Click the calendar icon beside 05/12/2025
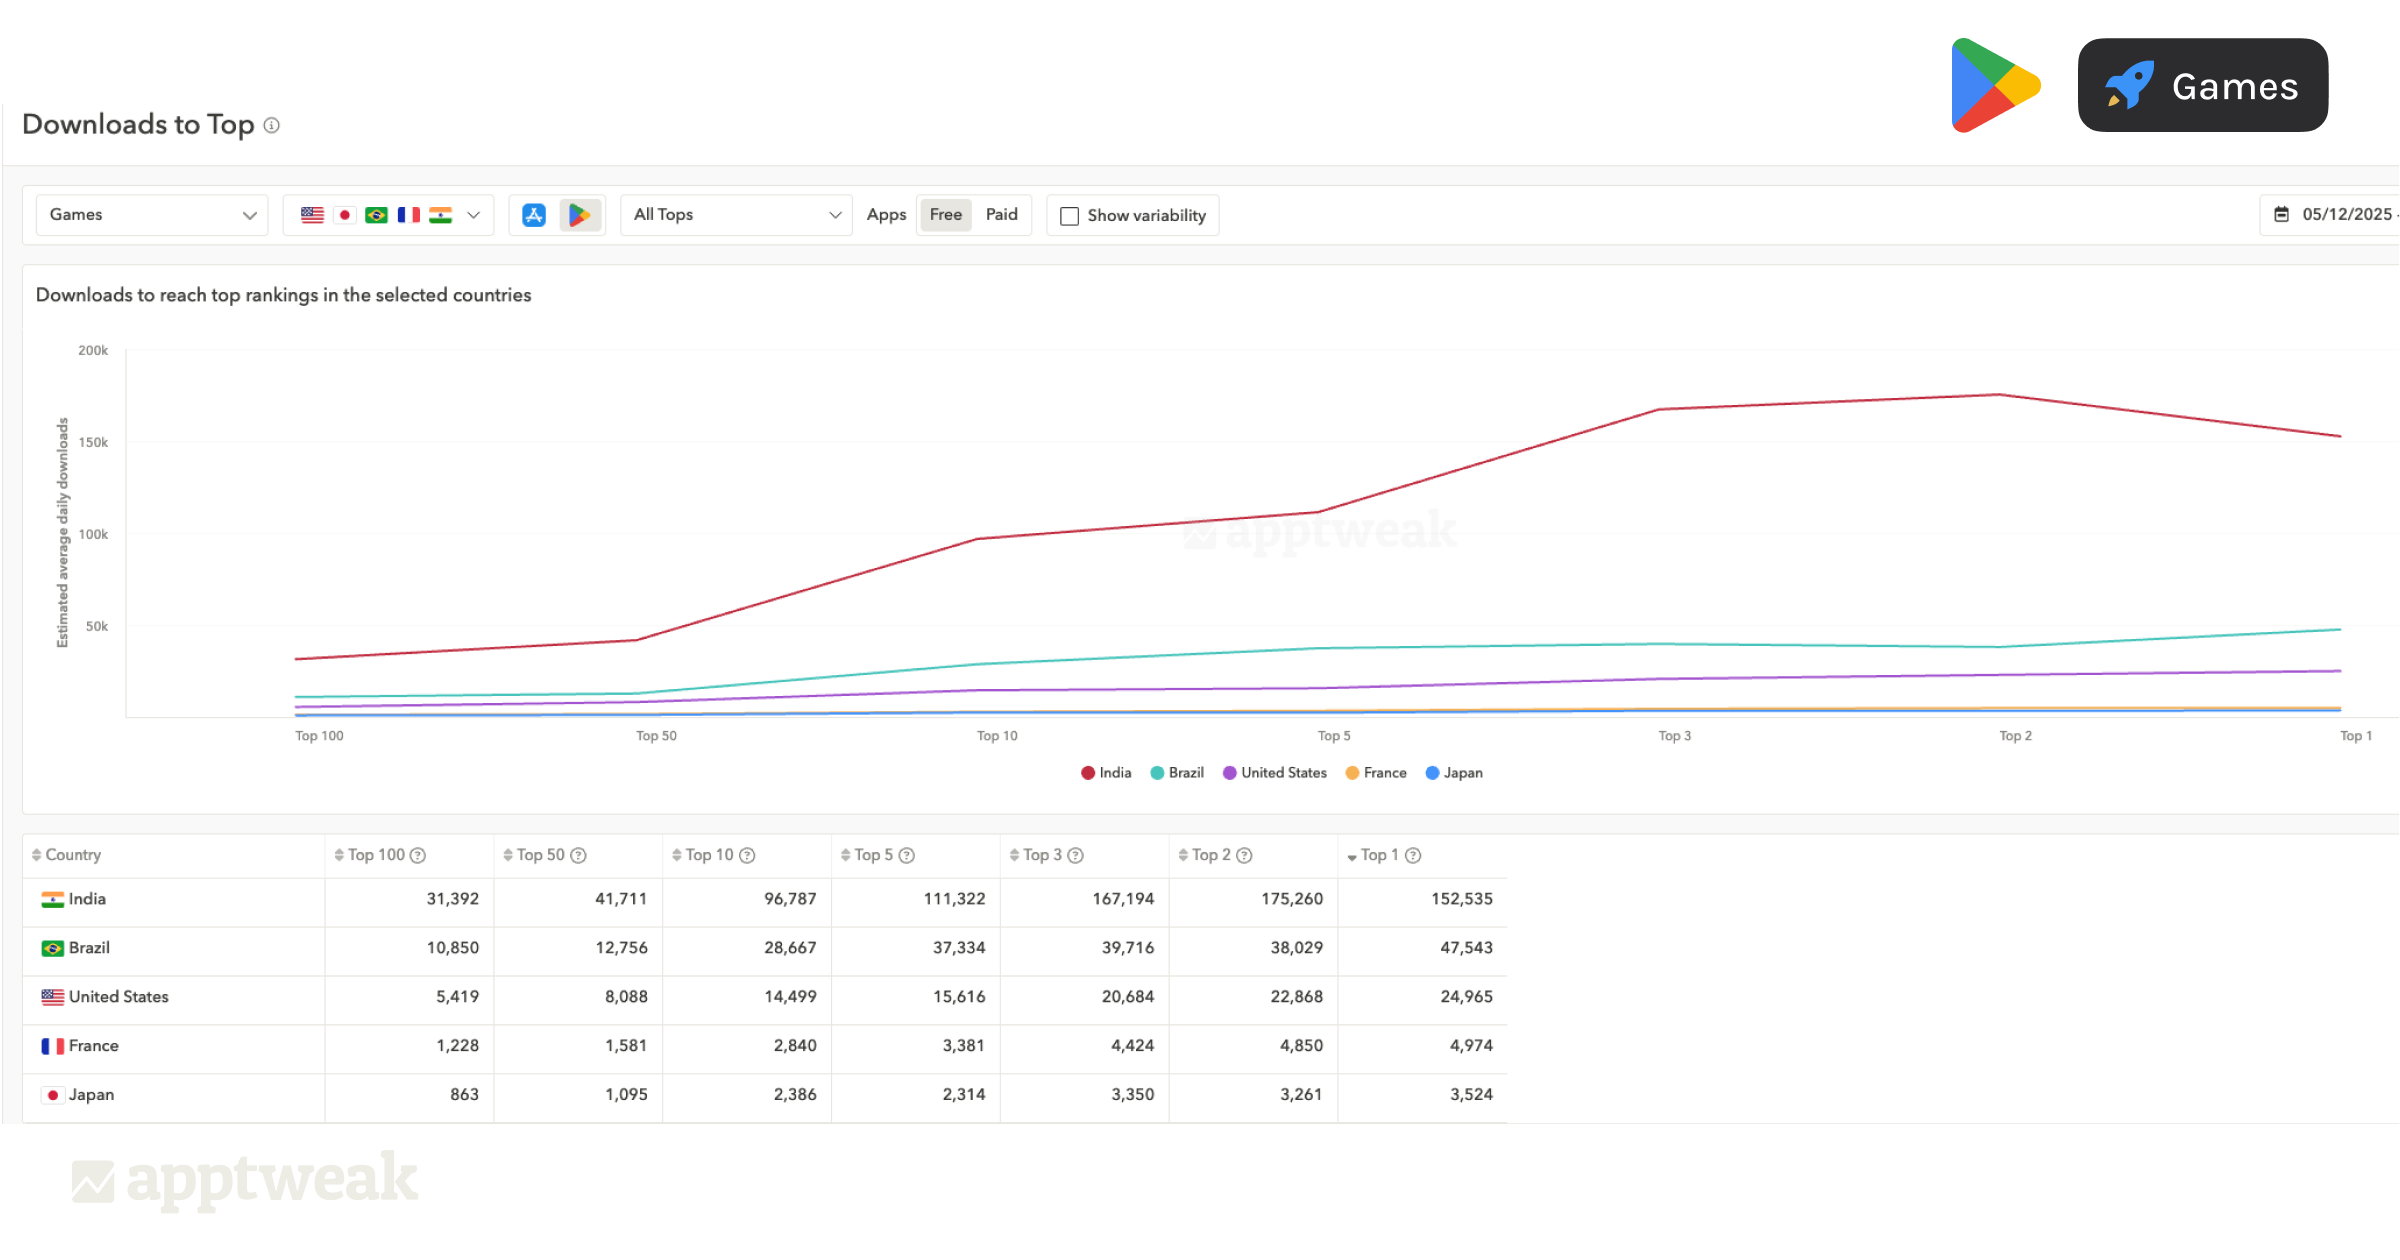Image resolution: width=2400 pixels, height=1260 pixels. click(2282, 215)
